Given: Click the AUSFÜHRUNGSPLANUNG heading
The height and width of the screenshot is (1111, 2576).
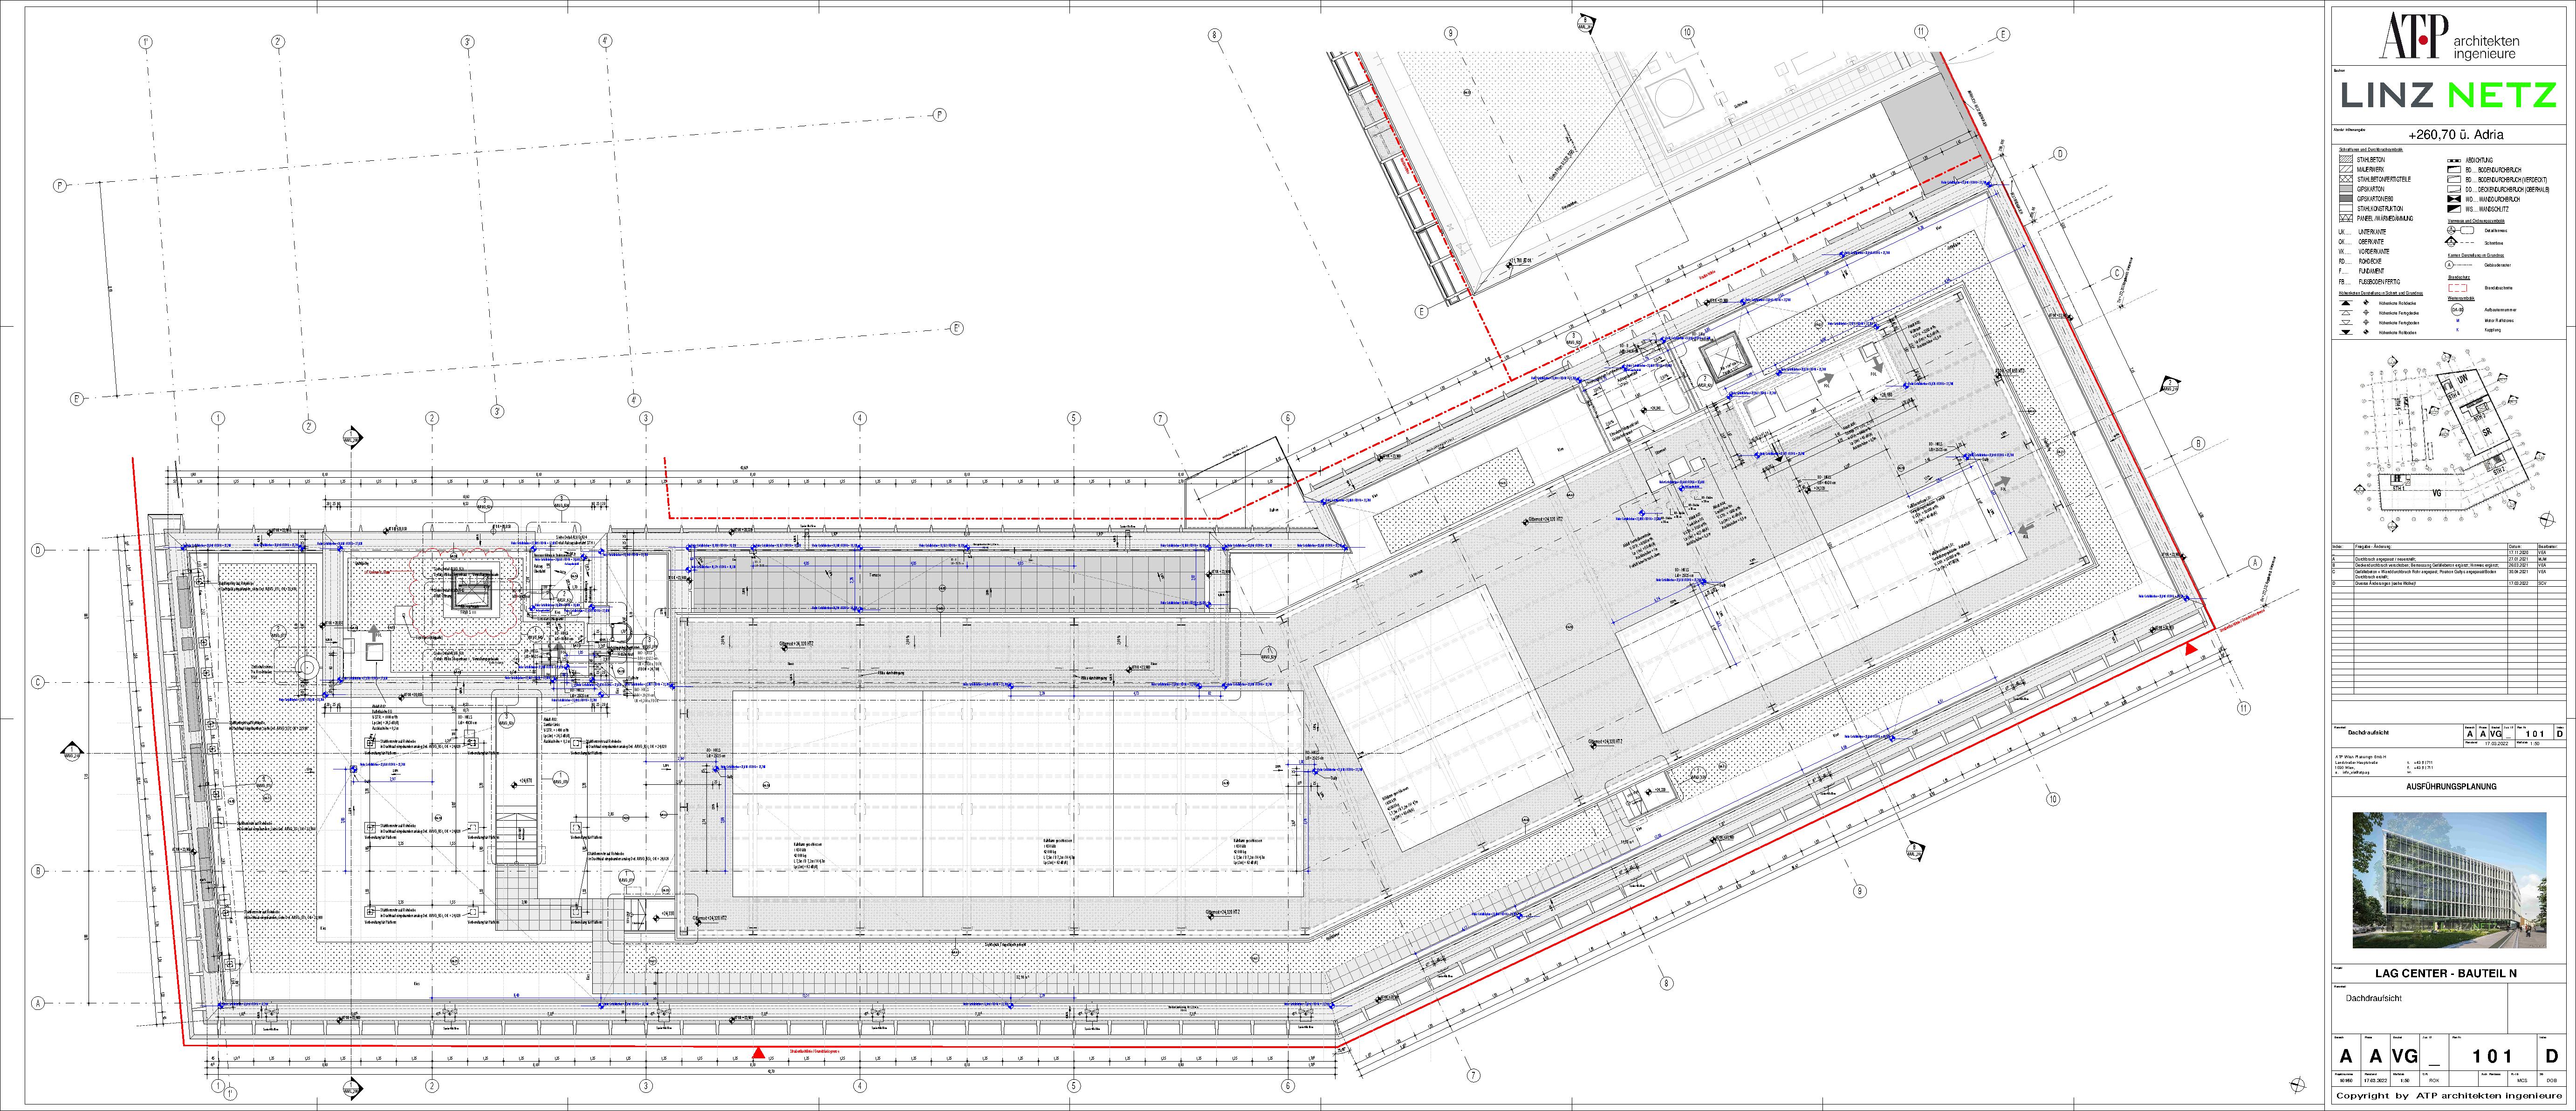Looking at the screenshot, I should 2451,786.
